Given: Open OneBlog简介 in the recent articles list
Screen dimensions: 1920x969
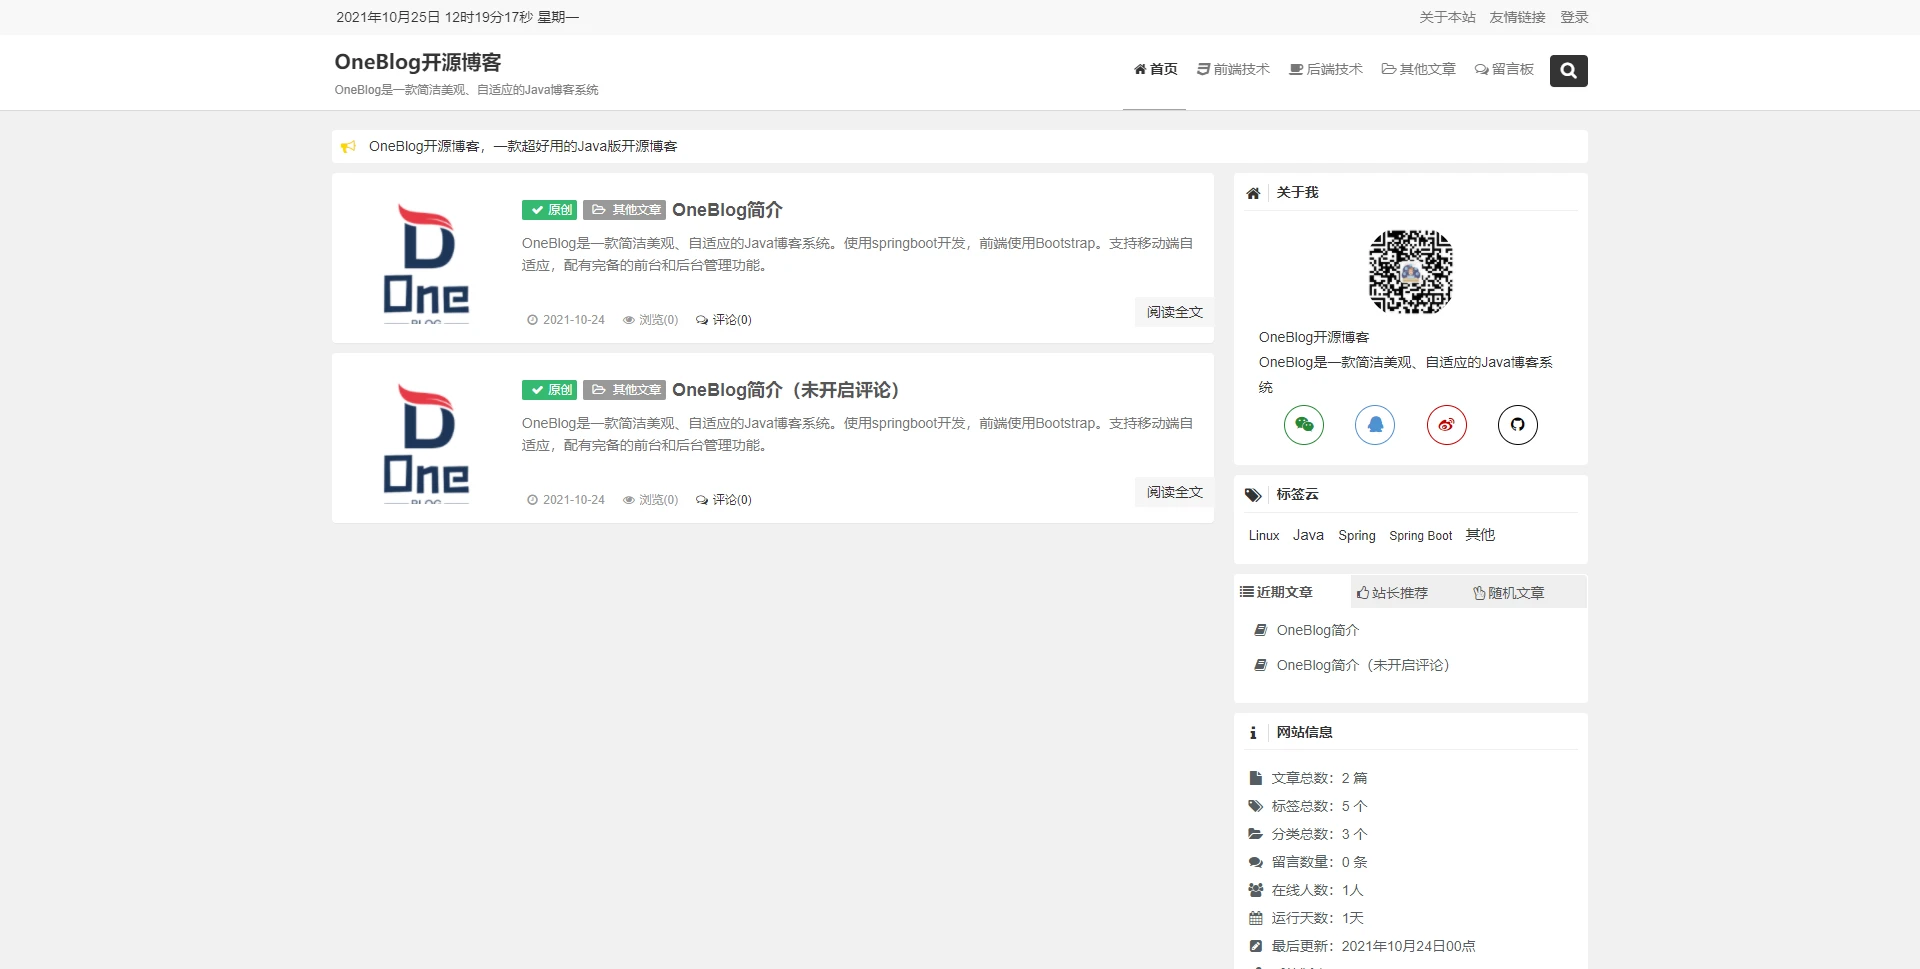Looking at the screenshot, I should (1317, 630).
